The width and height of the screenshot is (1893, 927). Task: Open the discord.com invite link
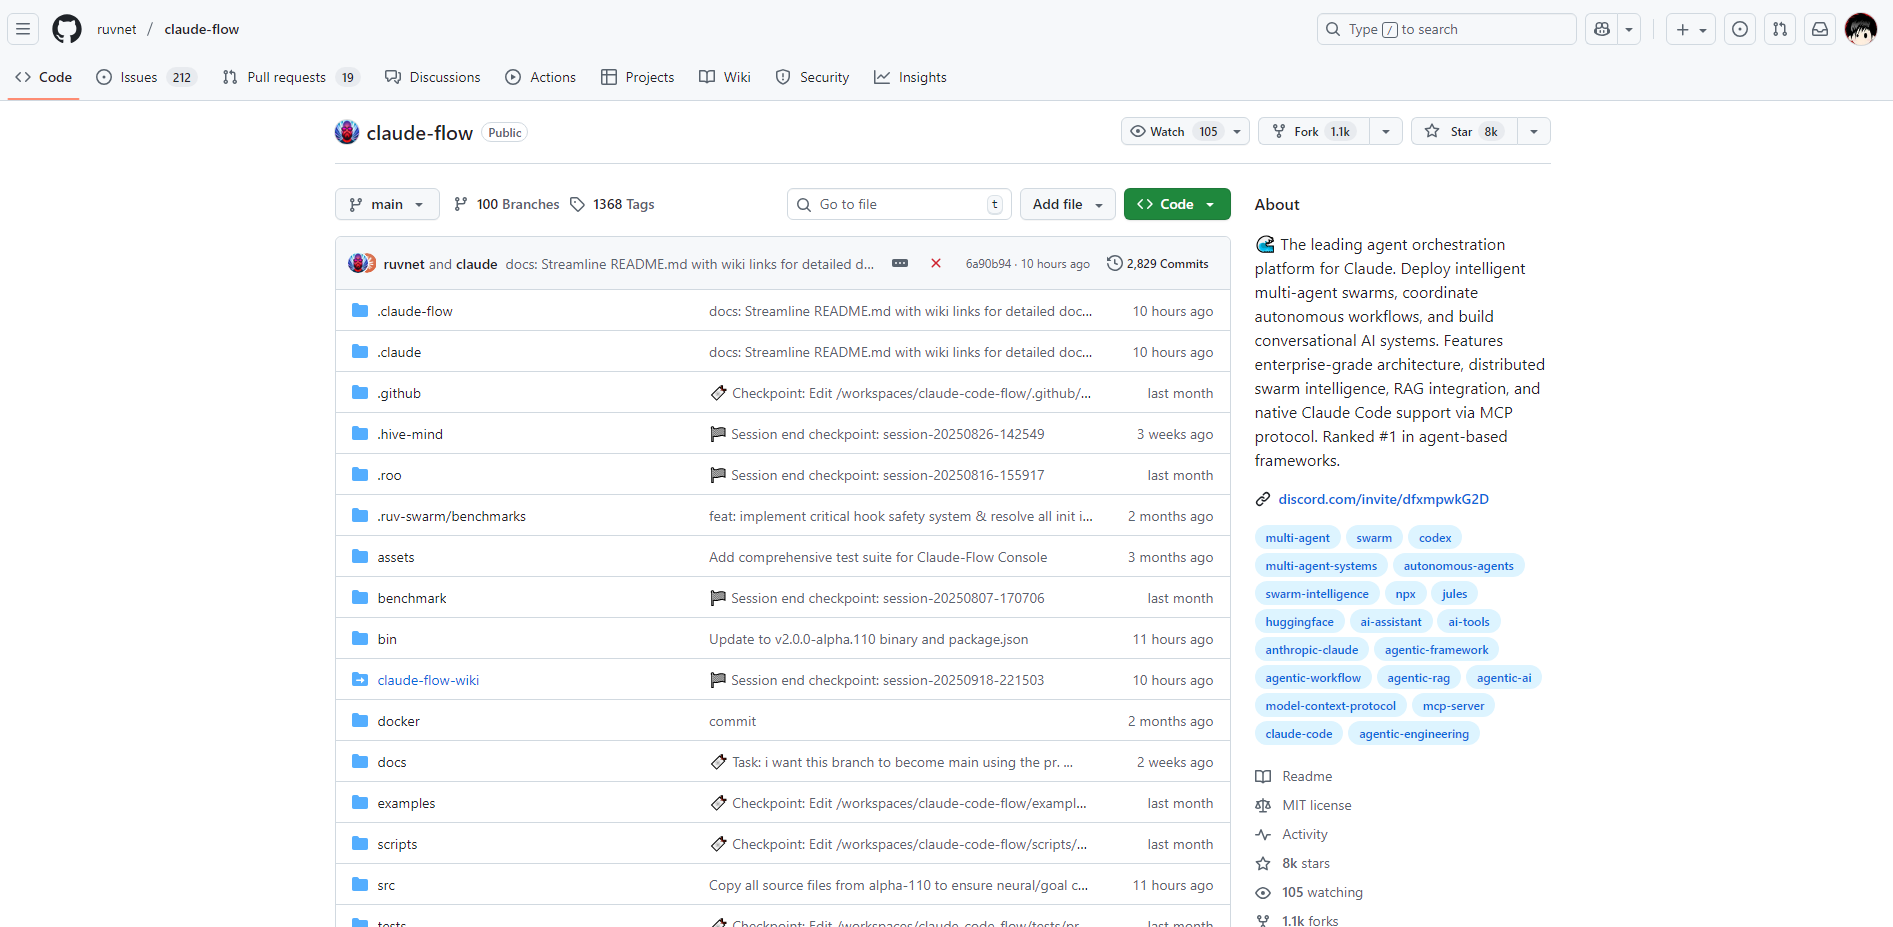coord(1383,499)
